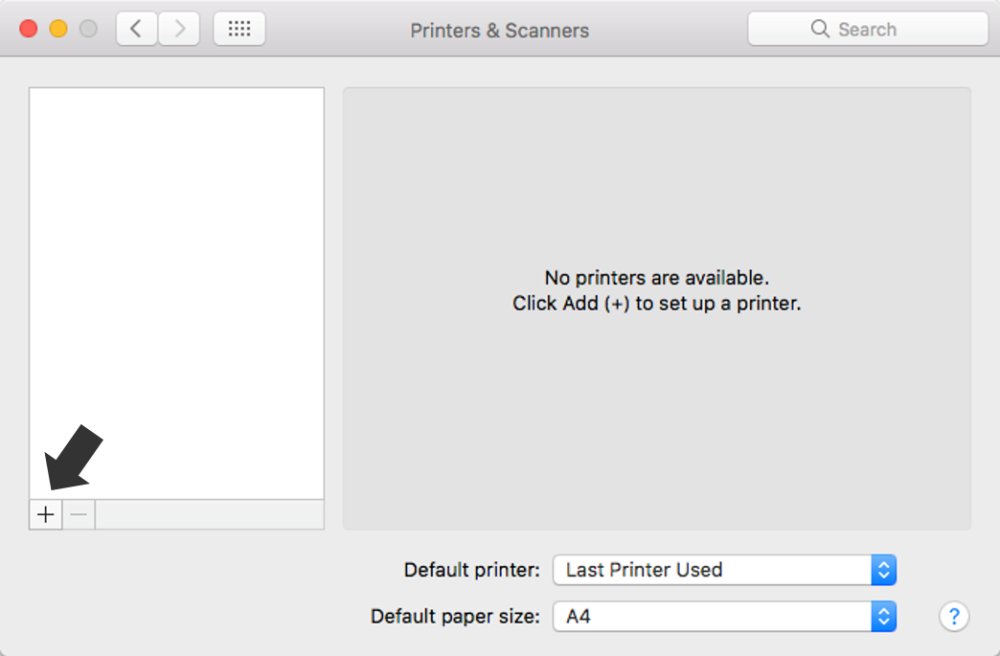This screenshot has height=656, width=1000.
Task: Click the Remove (–) printer button
Action: [x=78, y=514]
